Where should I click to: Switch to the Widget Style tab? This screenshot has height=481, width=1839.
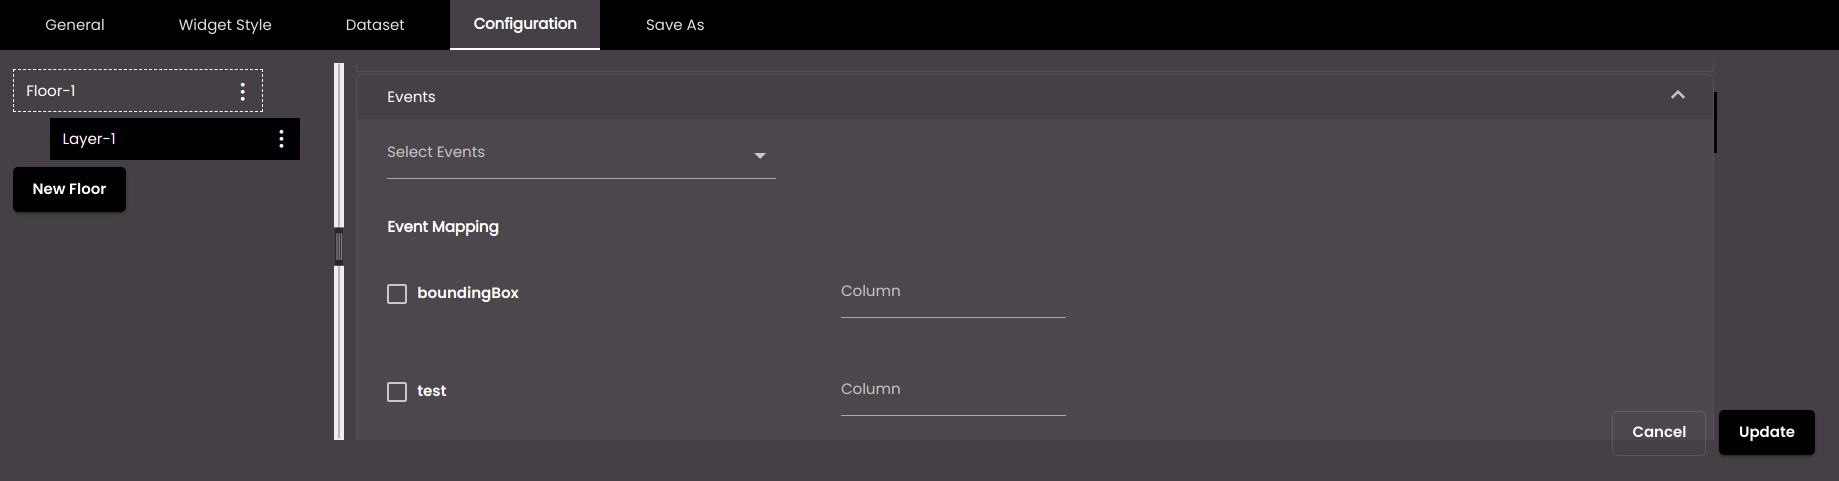tap(225, 25)
